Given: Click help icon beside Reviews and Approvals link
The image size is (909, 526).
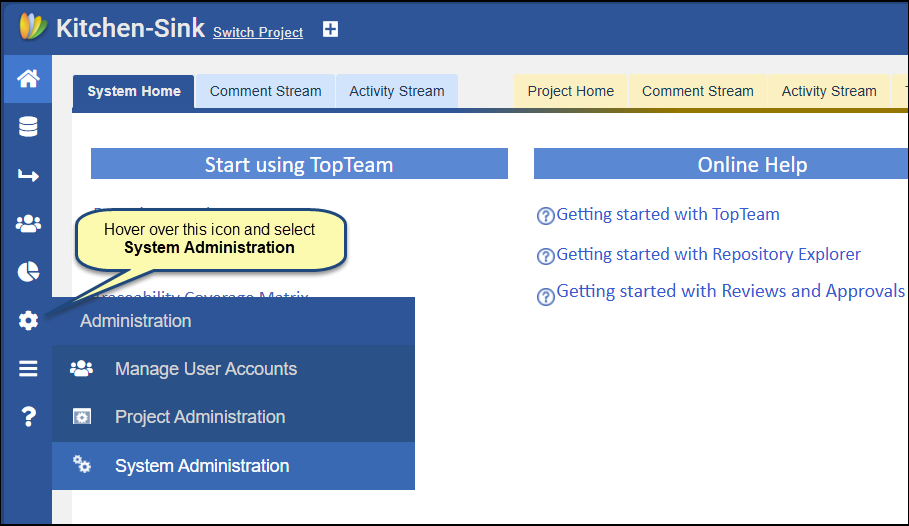Looking at the screenshot, I should click(x=546, y=297).
